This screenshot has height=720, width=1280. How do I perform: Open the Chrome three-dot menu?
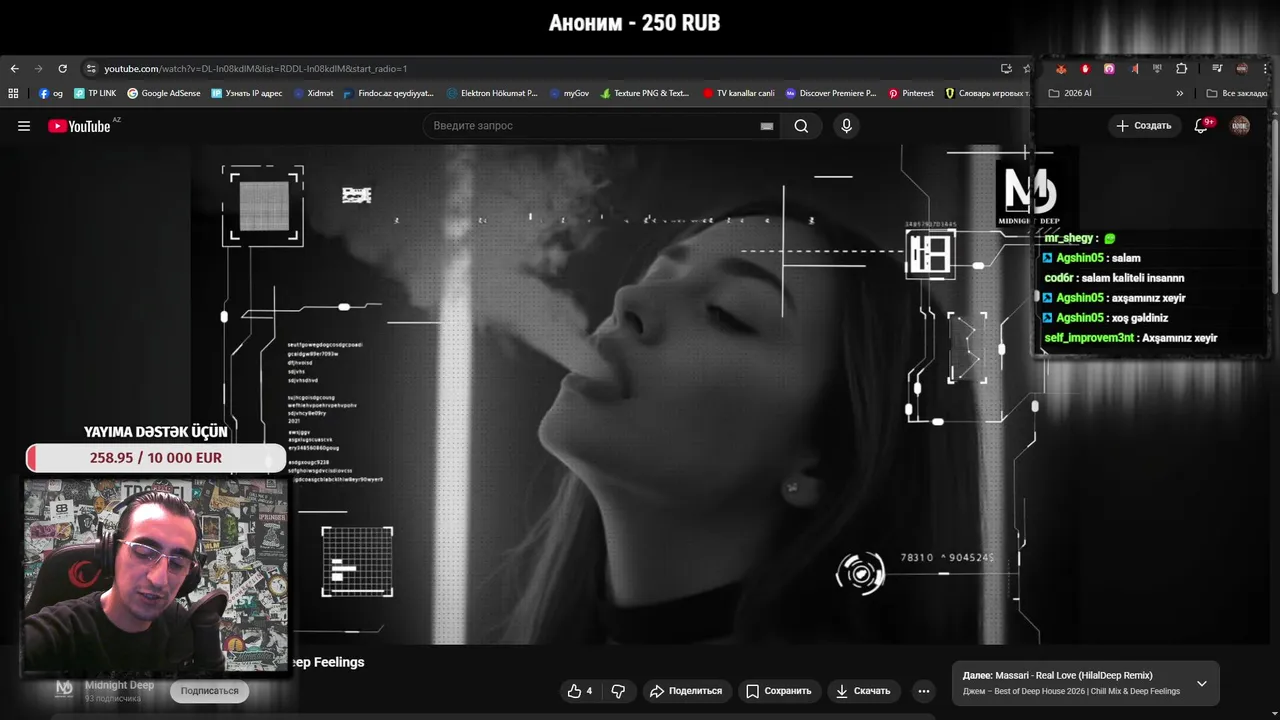pyautogui.click(x=1265, y=69)
